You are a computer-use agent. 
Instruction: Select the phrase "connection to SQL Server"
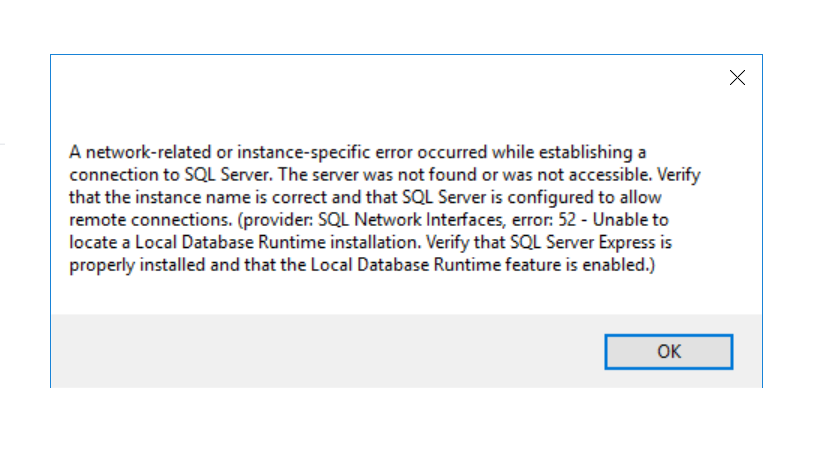click(x=170, y=175)
